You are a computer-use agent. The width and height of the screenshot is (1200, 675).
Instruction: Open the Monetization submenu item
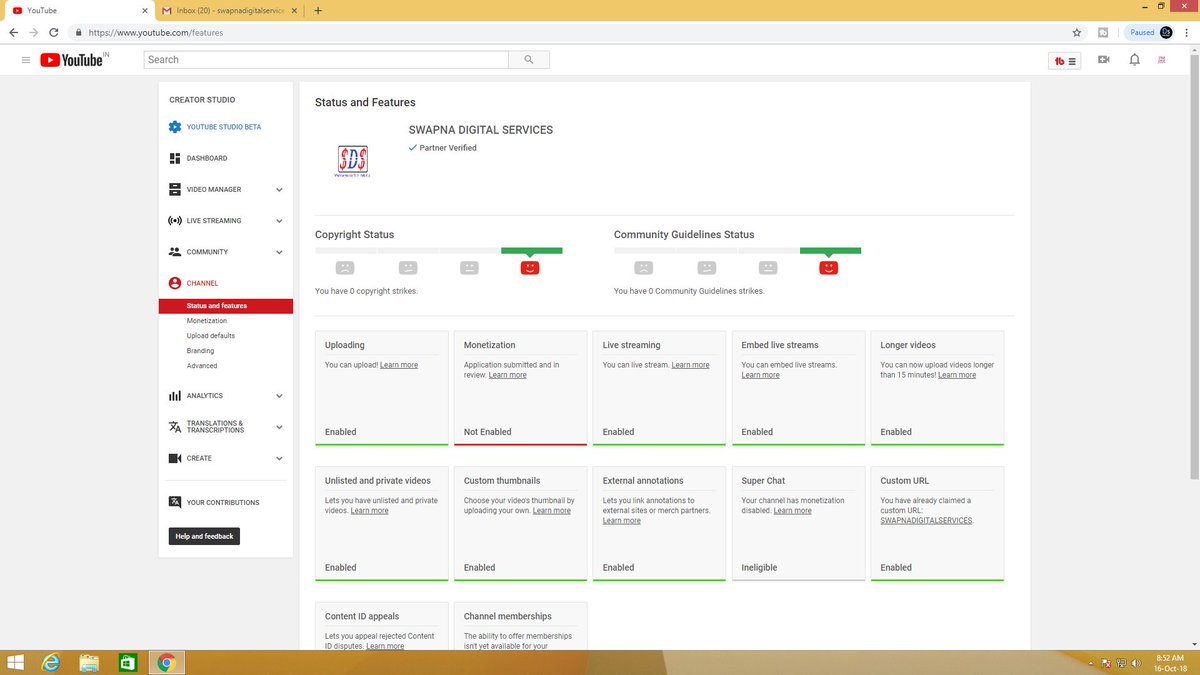(207, 321)
